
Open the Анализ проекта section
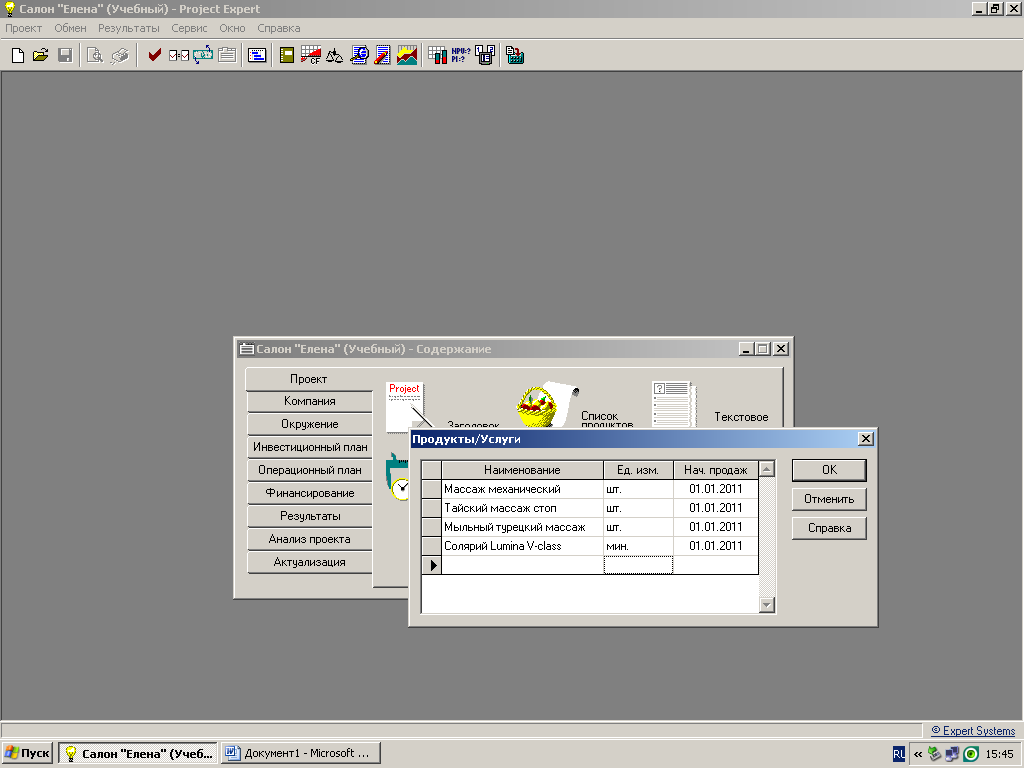310,539
